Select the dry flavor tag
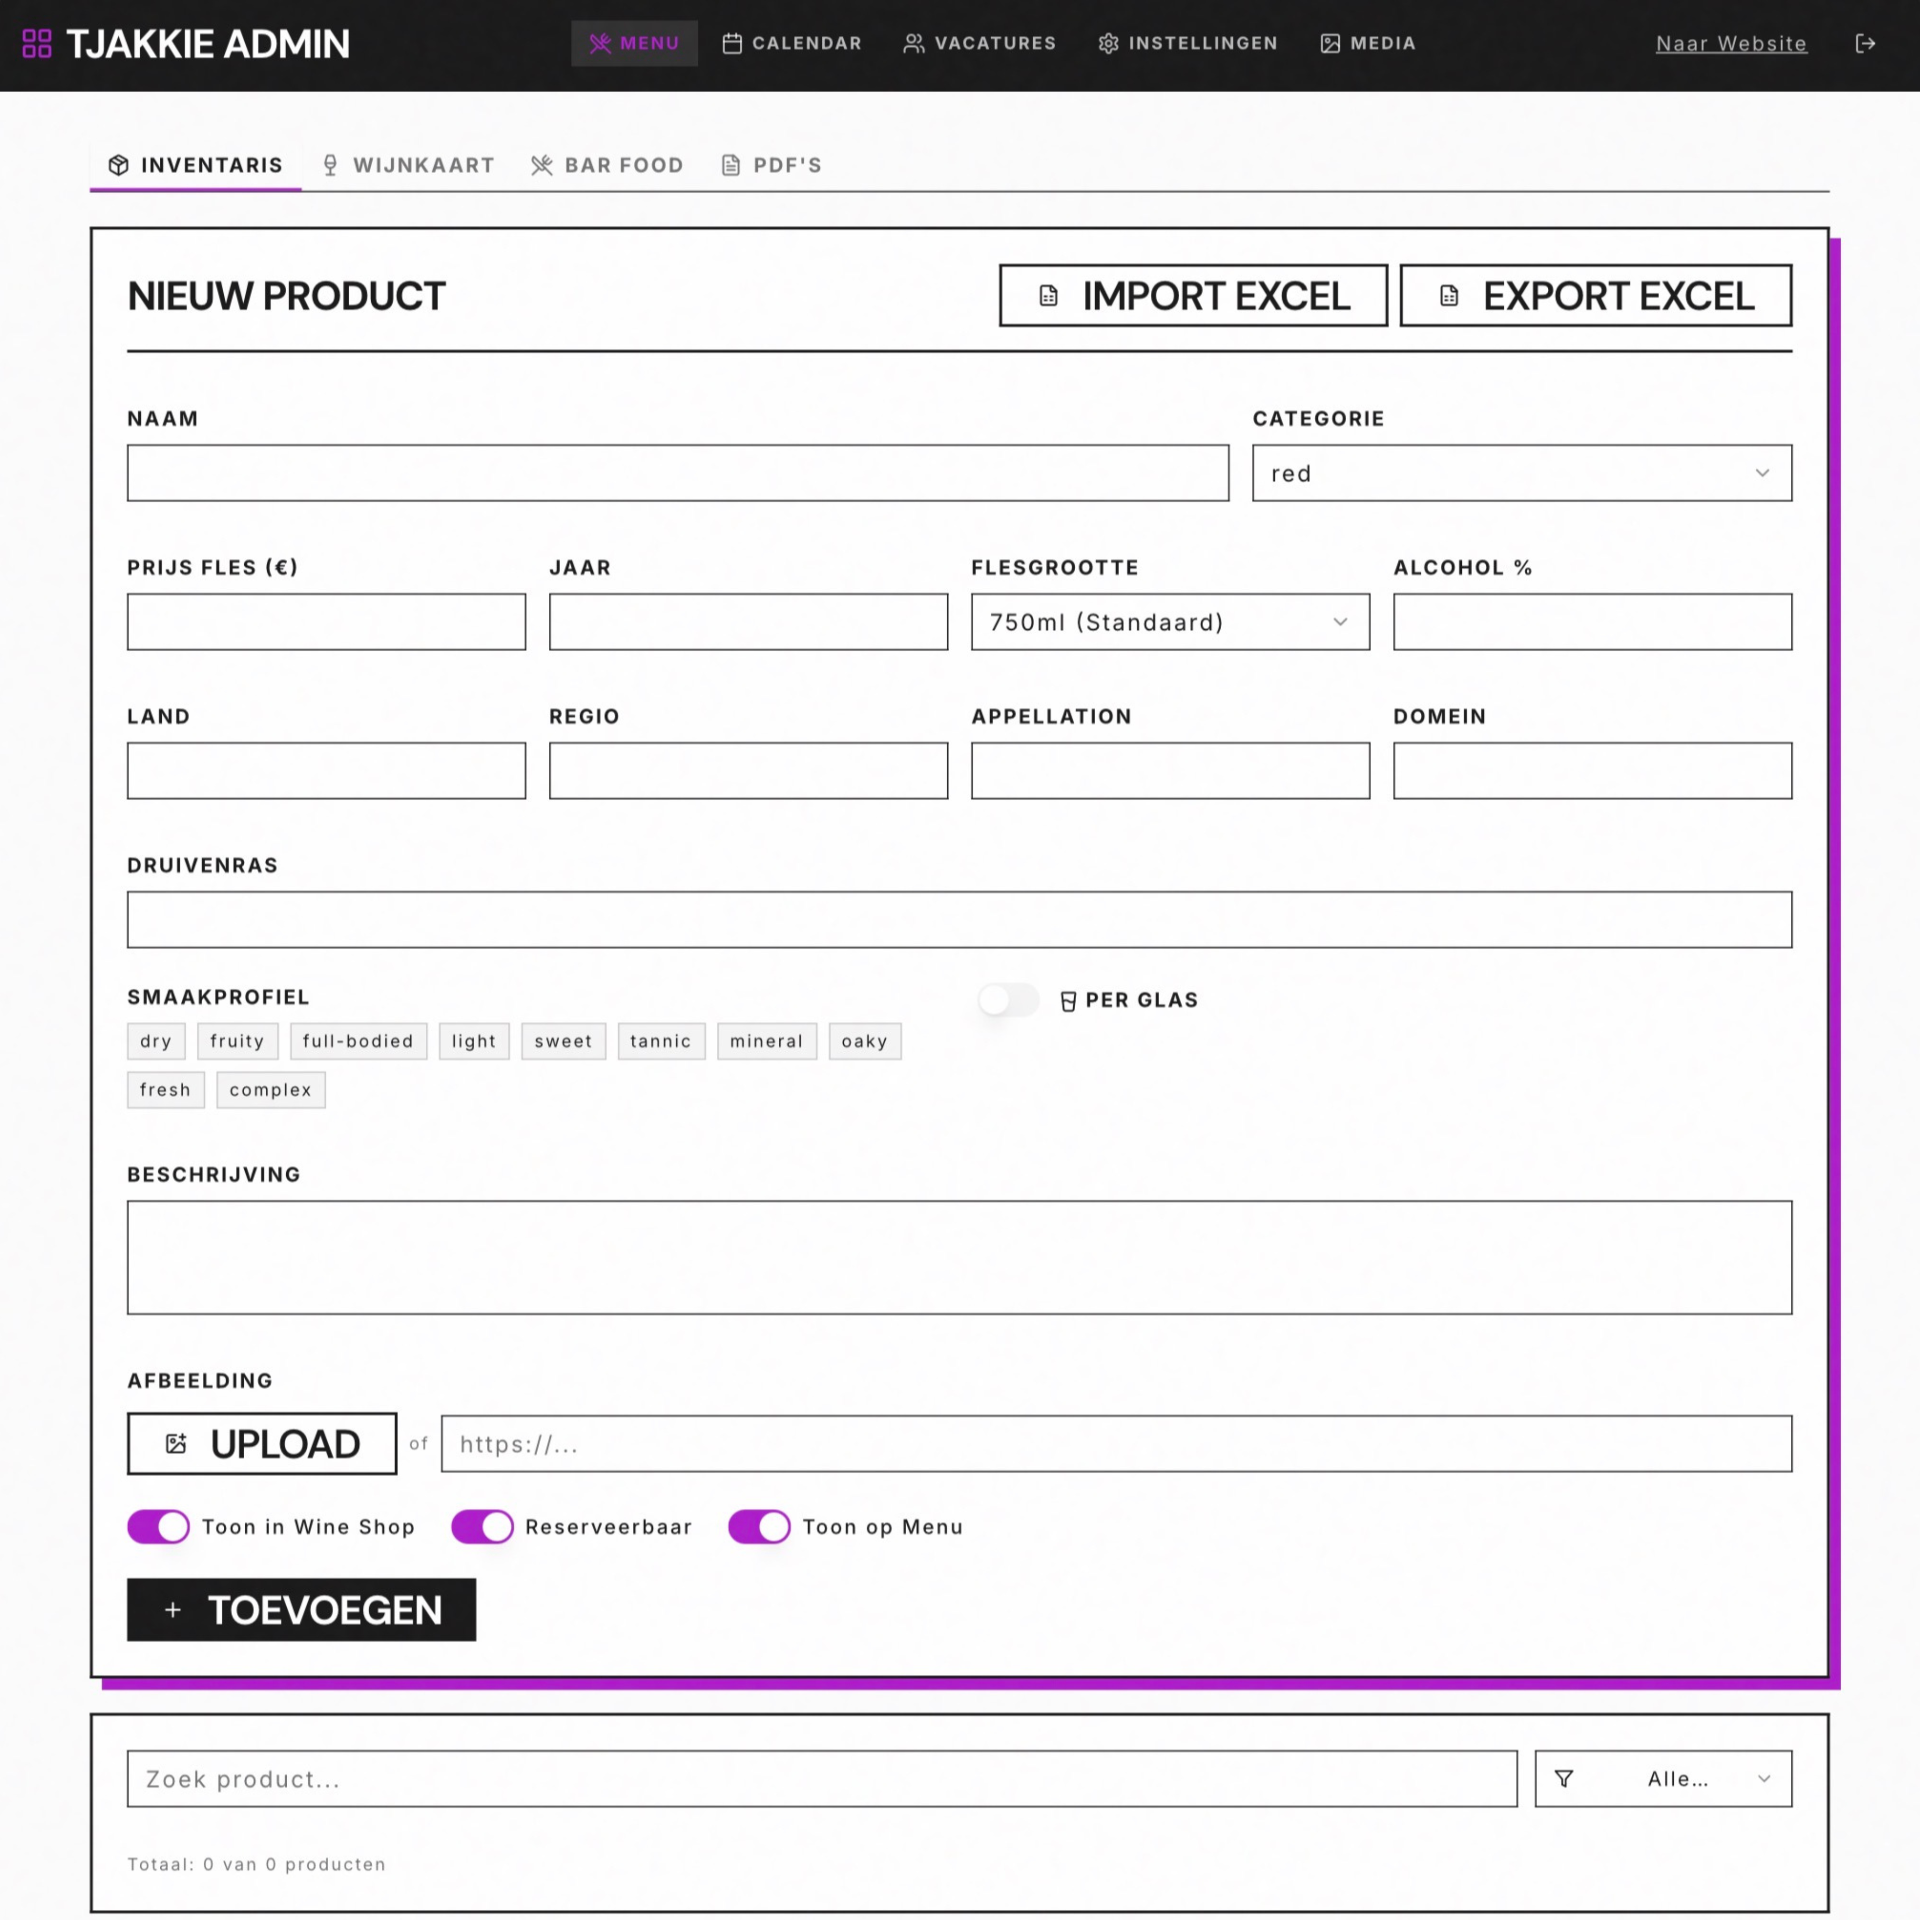1920x1920 pixels. point(156,1041)
